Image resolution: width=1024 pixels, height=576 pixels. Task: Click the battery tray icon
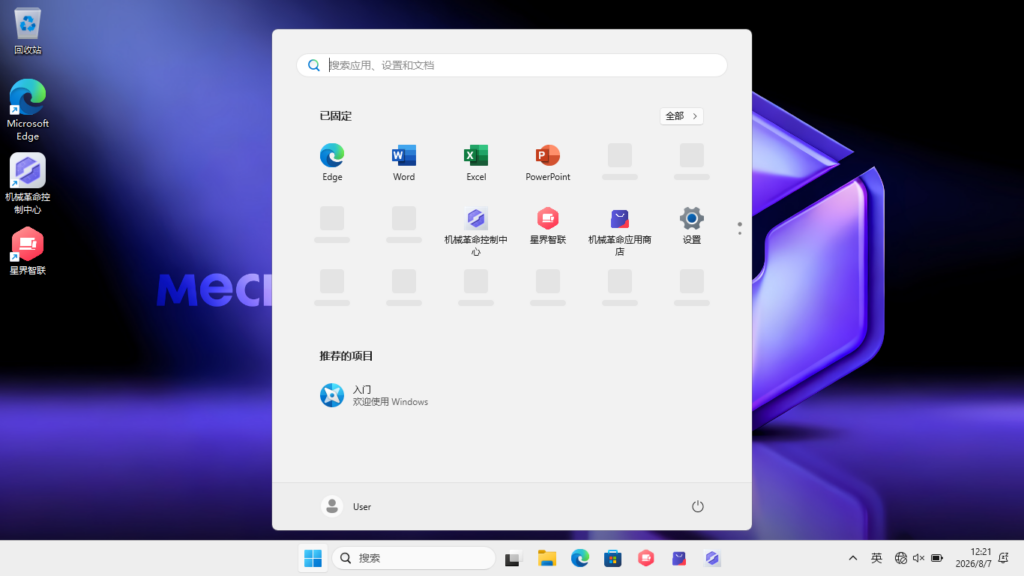(x=936, y=558)
